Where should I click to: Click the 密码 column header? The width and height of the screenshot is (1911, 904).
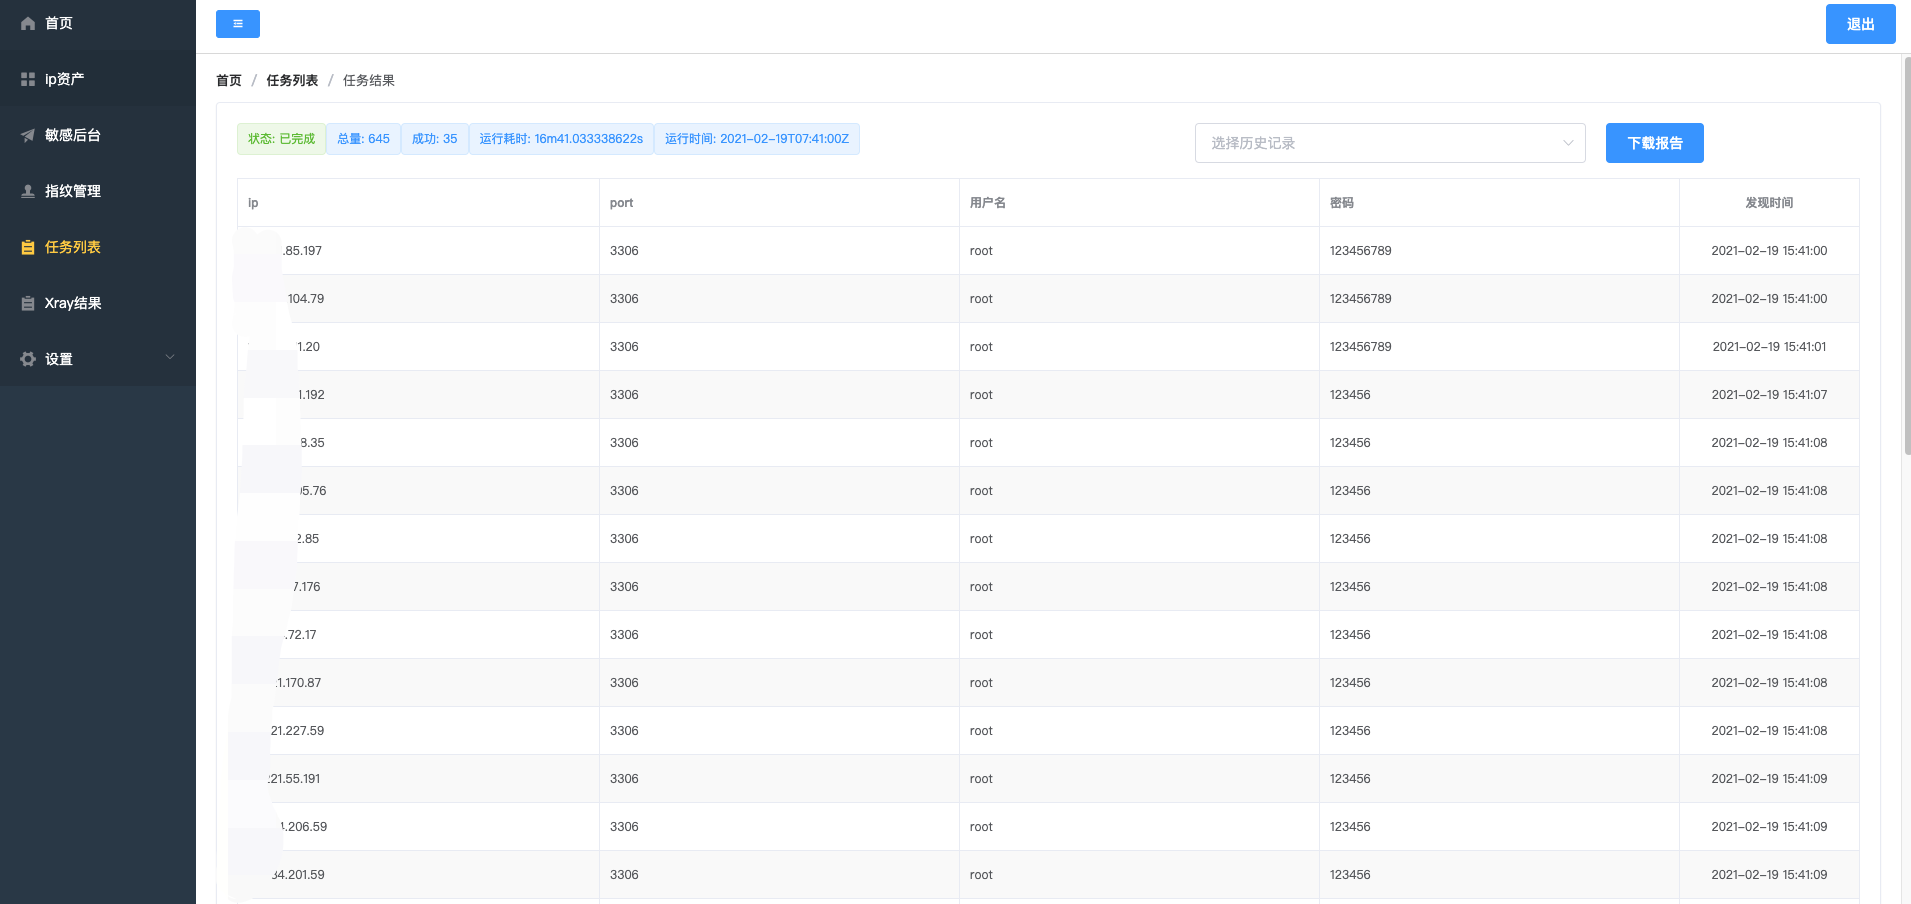point(1499,203)
